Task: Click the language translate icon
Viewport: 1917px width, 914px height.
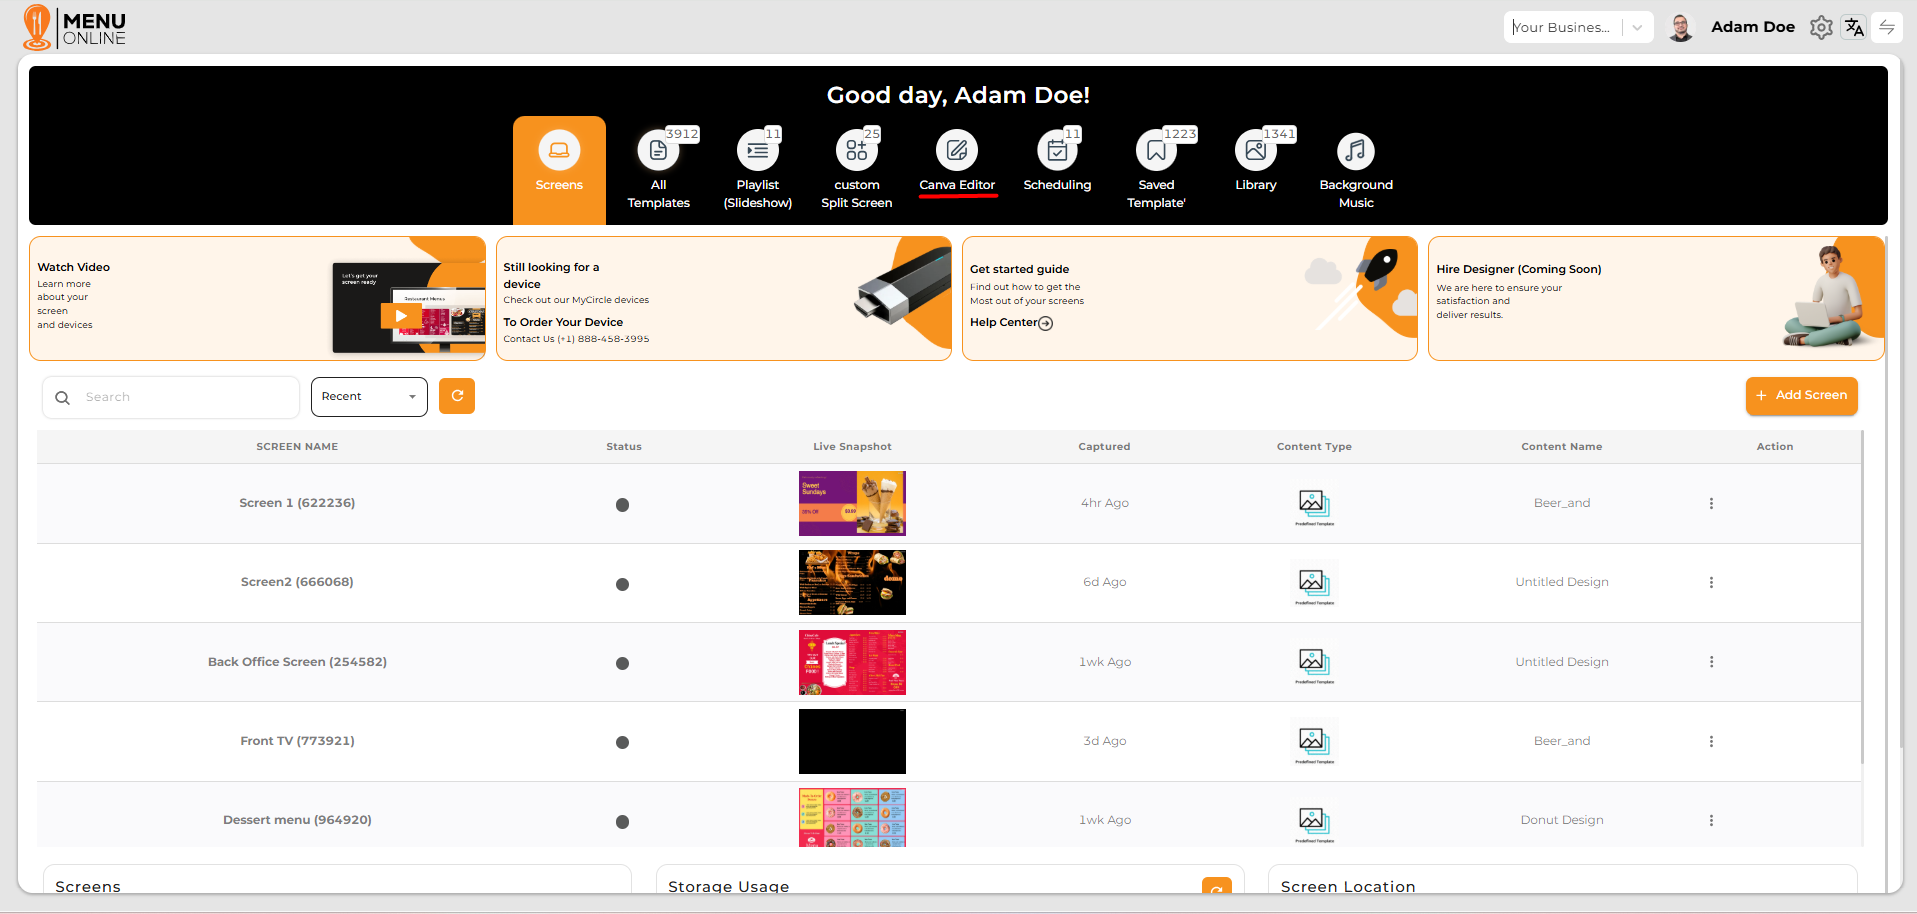Action: click(x=1854, y=27)
